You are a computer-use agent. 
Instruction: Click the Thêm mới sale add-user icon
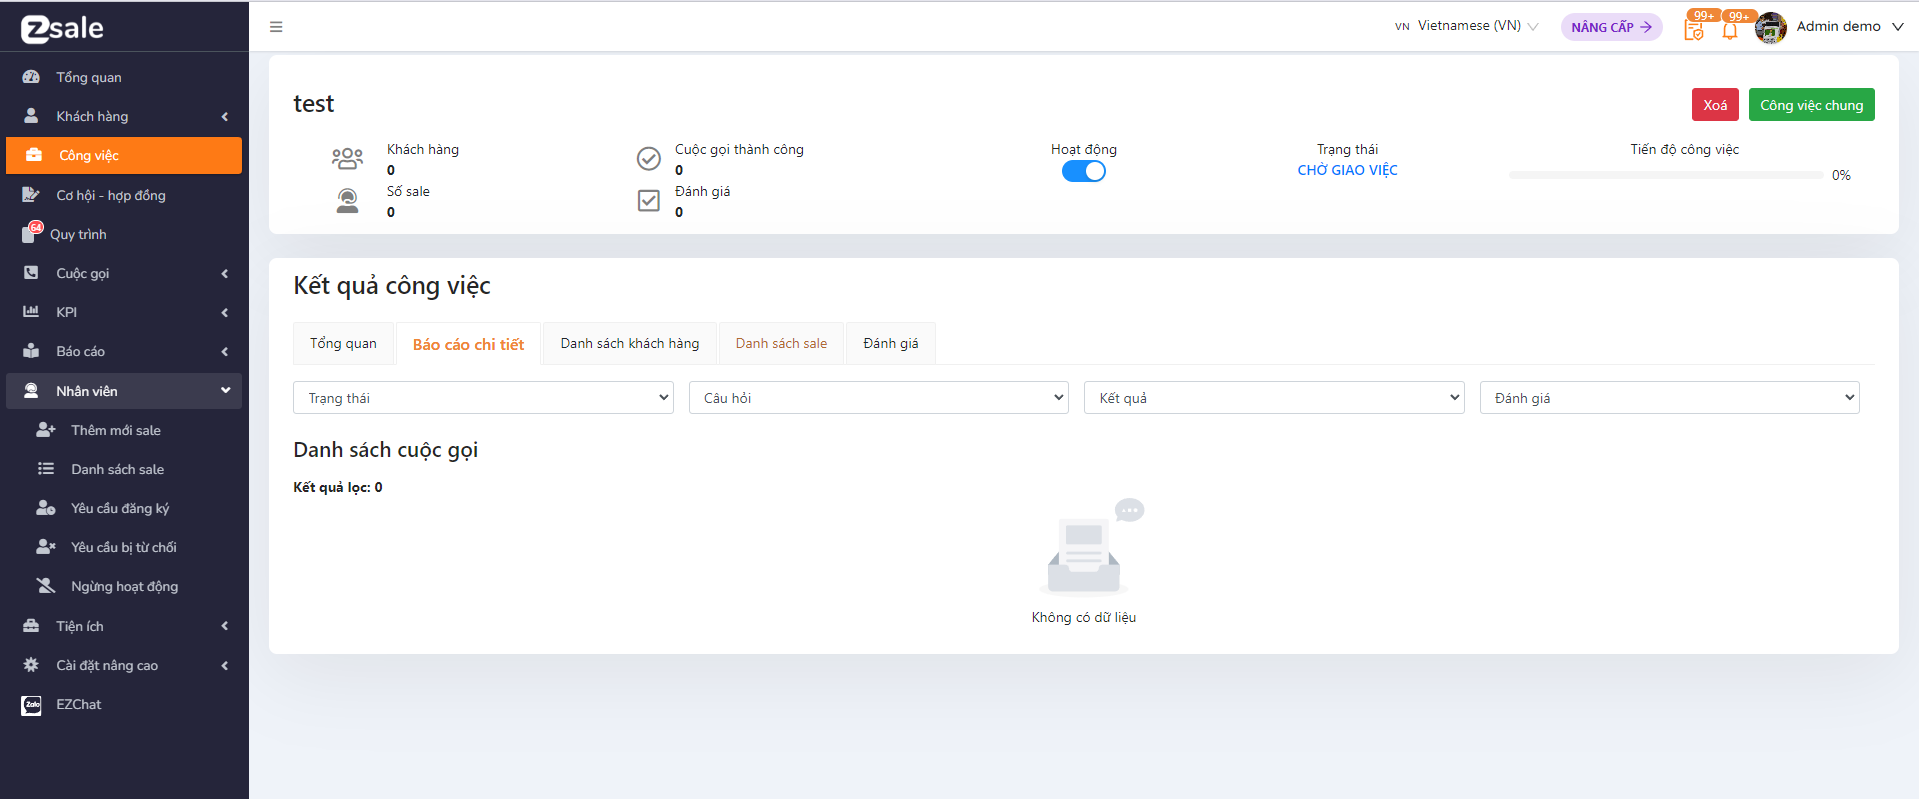(x=46, y=430)
